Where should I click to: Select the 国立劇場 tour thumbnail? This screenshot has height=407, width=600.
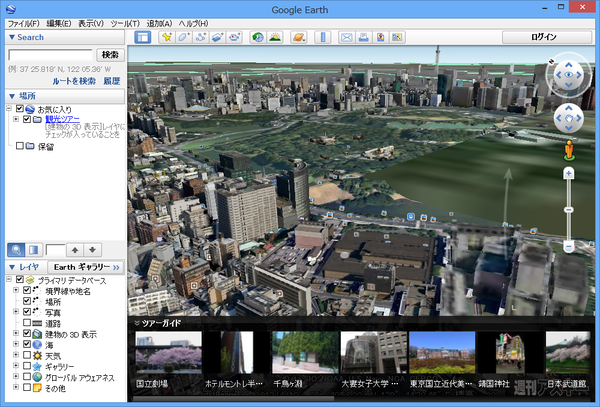[168, 353]
